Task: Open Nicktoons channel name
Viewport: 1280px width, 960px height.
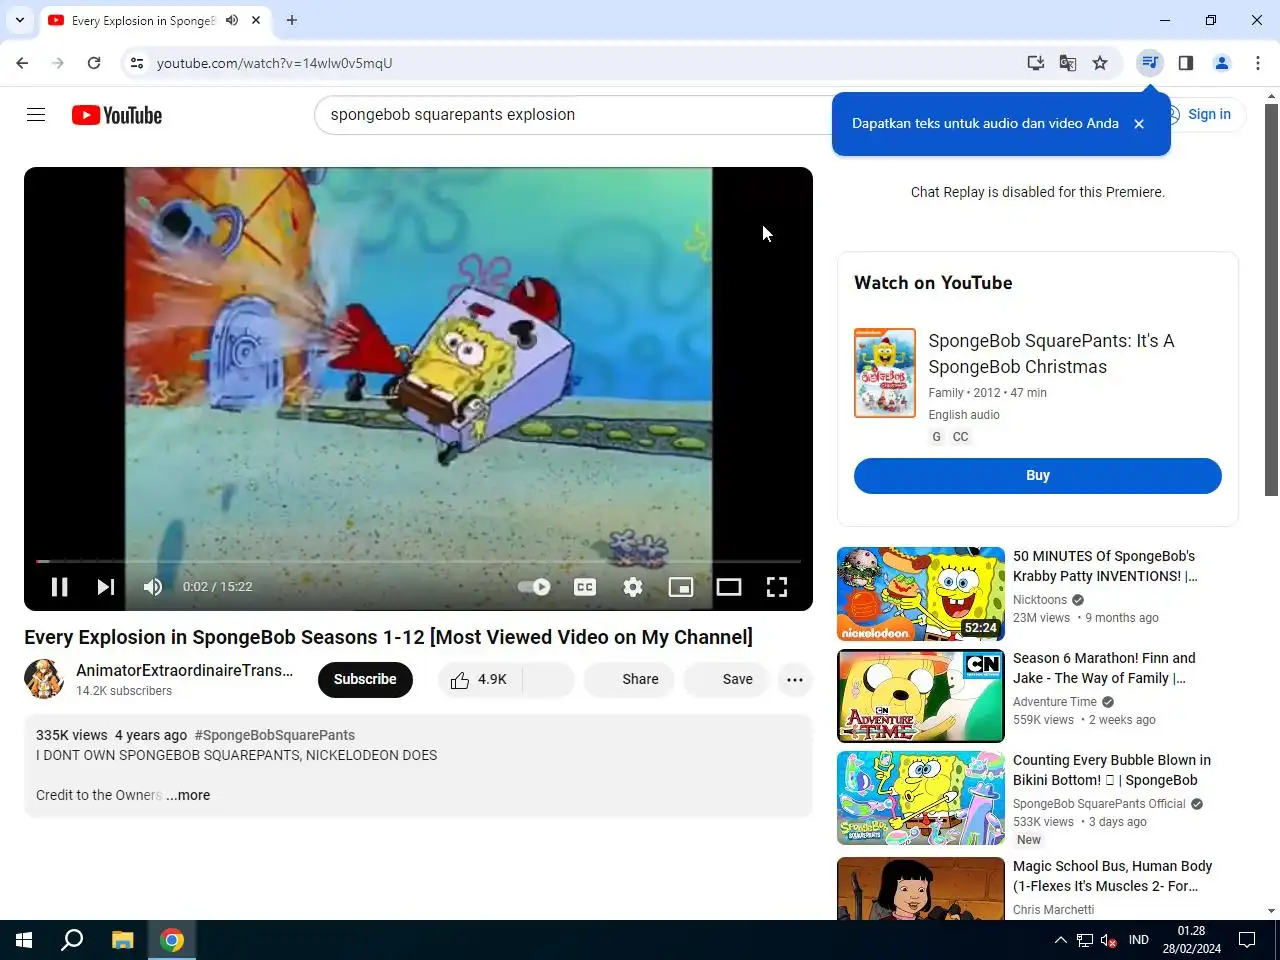Action: [1040, 600]
